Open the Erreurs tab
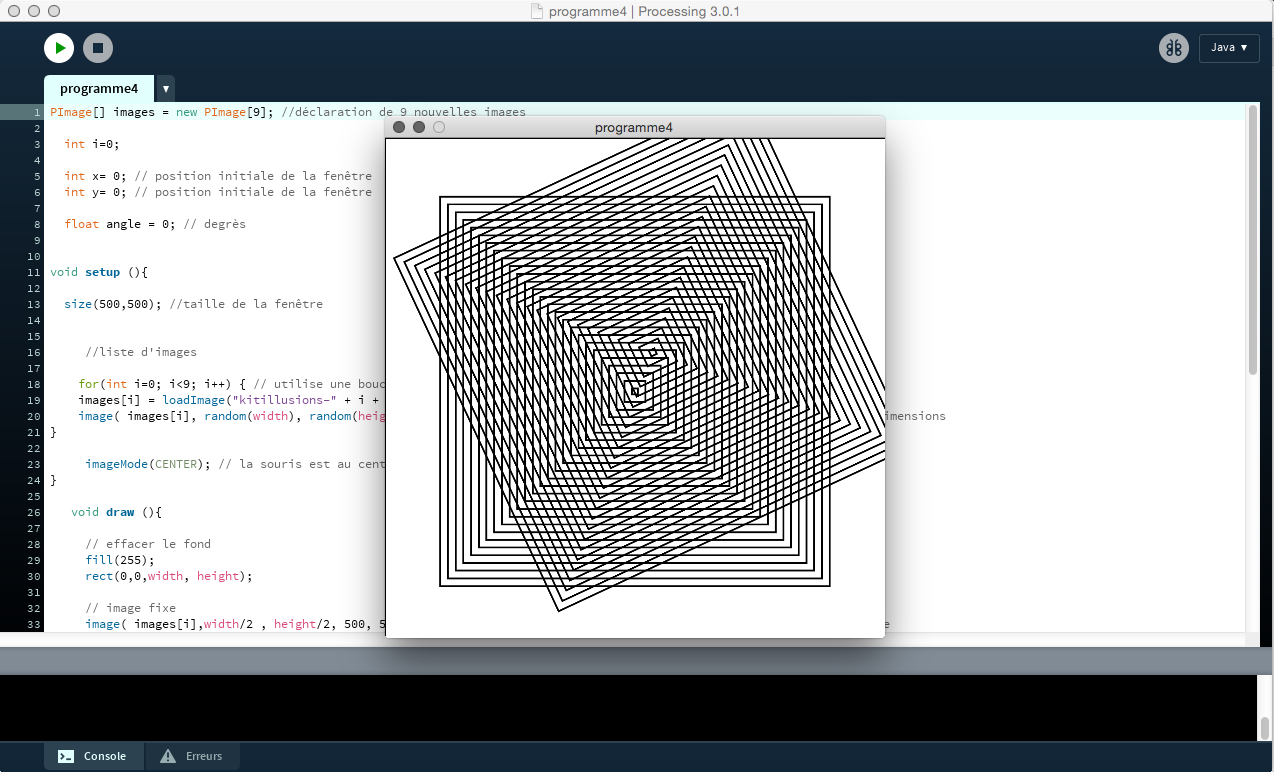The width and height of the screenshot is (1274, 772). point(203,756)
